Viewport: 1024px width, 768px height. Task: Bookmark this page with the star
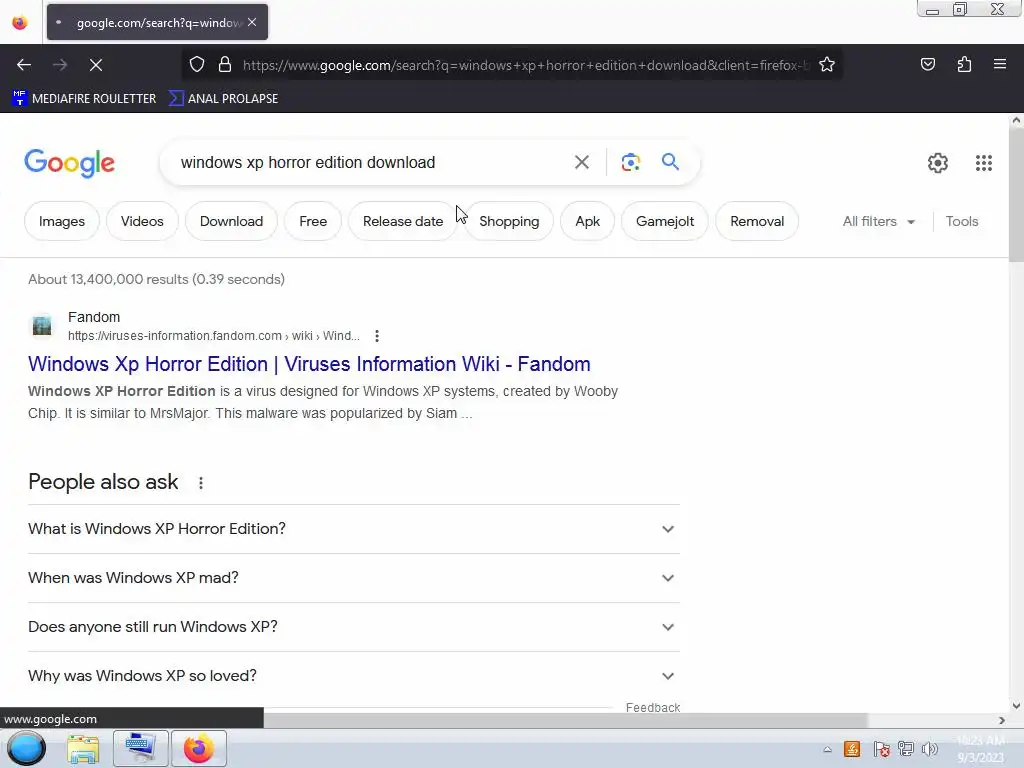pyautogui.click(x=827, y=65)
